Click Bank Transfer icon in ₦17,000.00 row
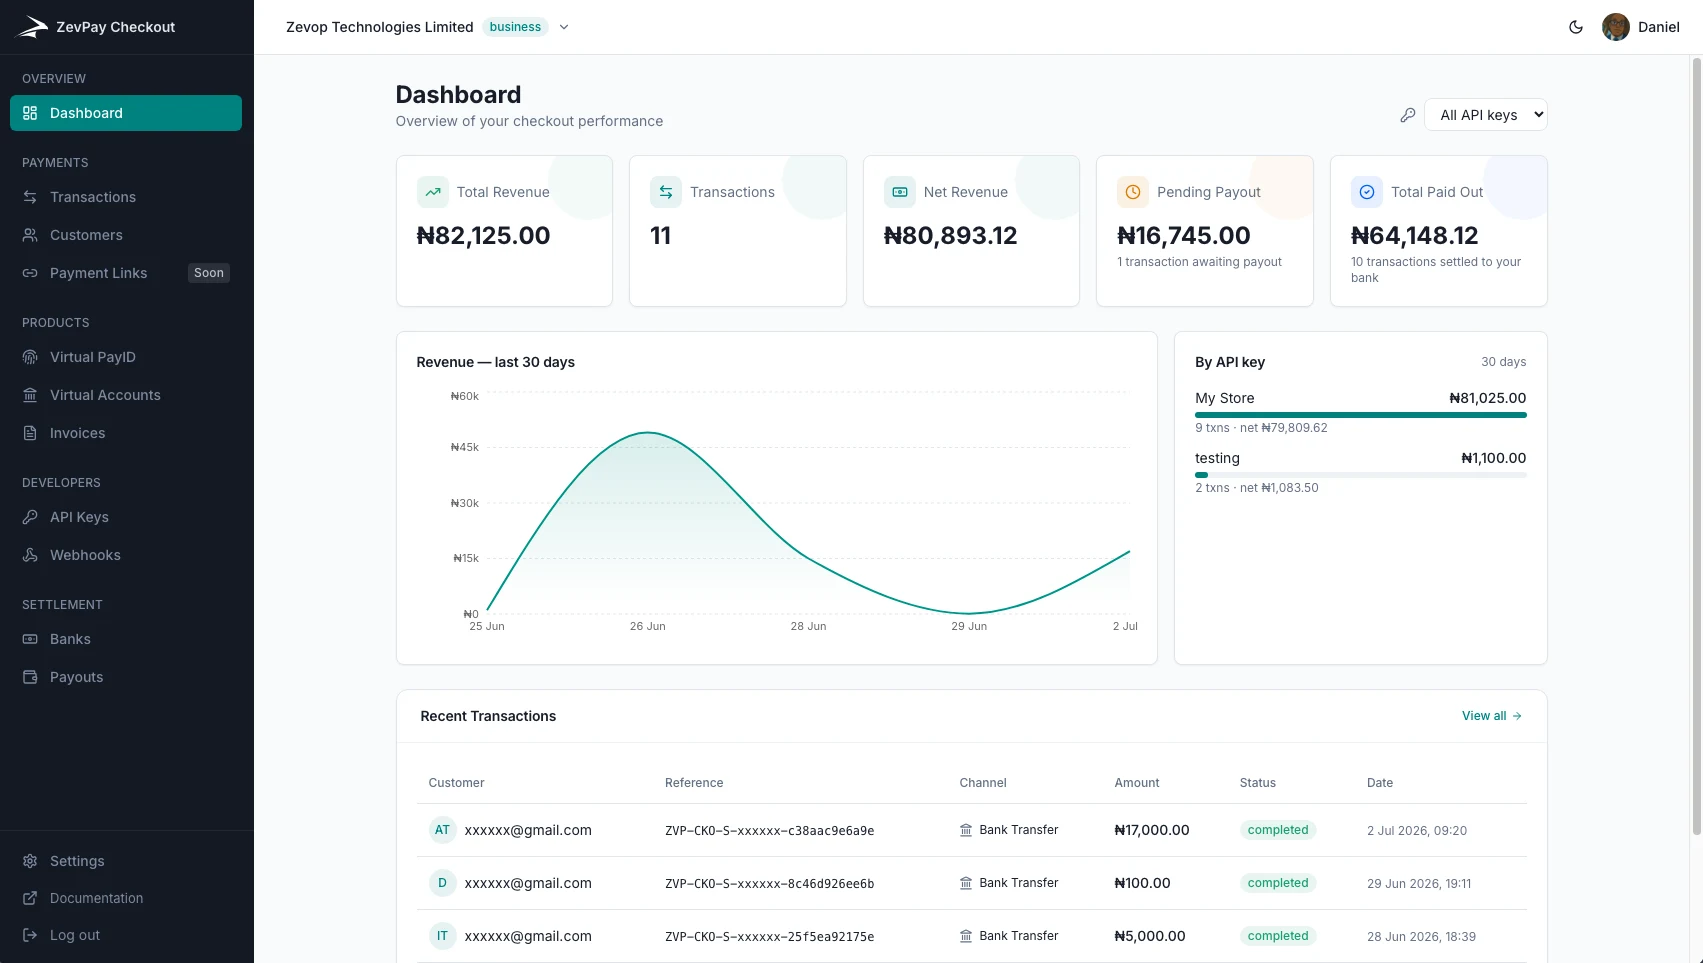1703x963 pixels. [x=966, y=830]
